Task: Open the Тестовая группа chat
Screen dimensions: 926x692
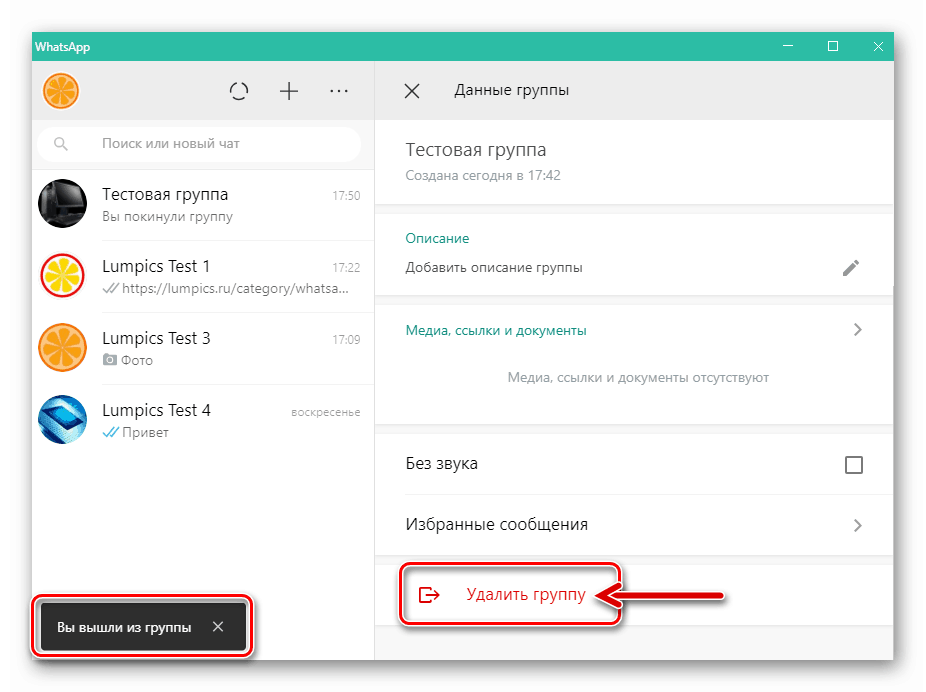Action: [x=203, y=204]
